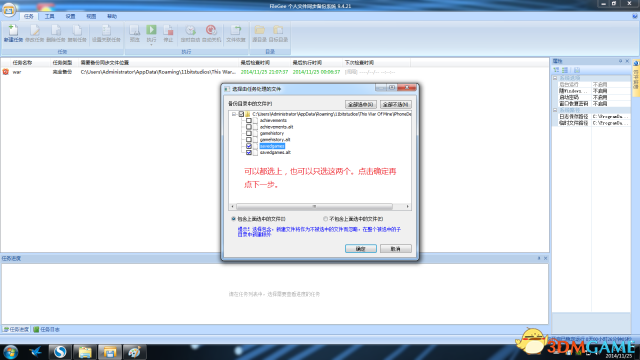This screenshot has height=360, width=640.
Task: Open the dropdown arrow under 执行
Action: (x=151, y=44)
